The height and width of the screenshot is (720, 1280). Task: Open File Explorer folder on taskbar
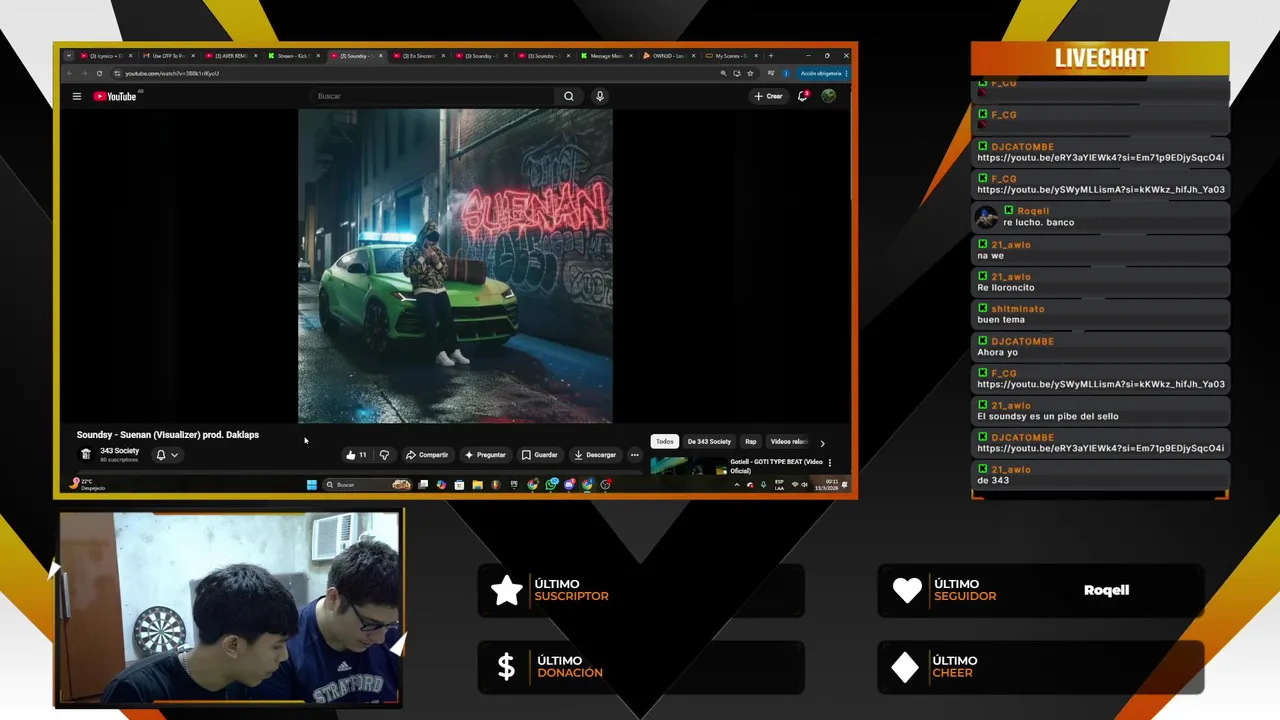pyautogui.click(x=477, y=485)
